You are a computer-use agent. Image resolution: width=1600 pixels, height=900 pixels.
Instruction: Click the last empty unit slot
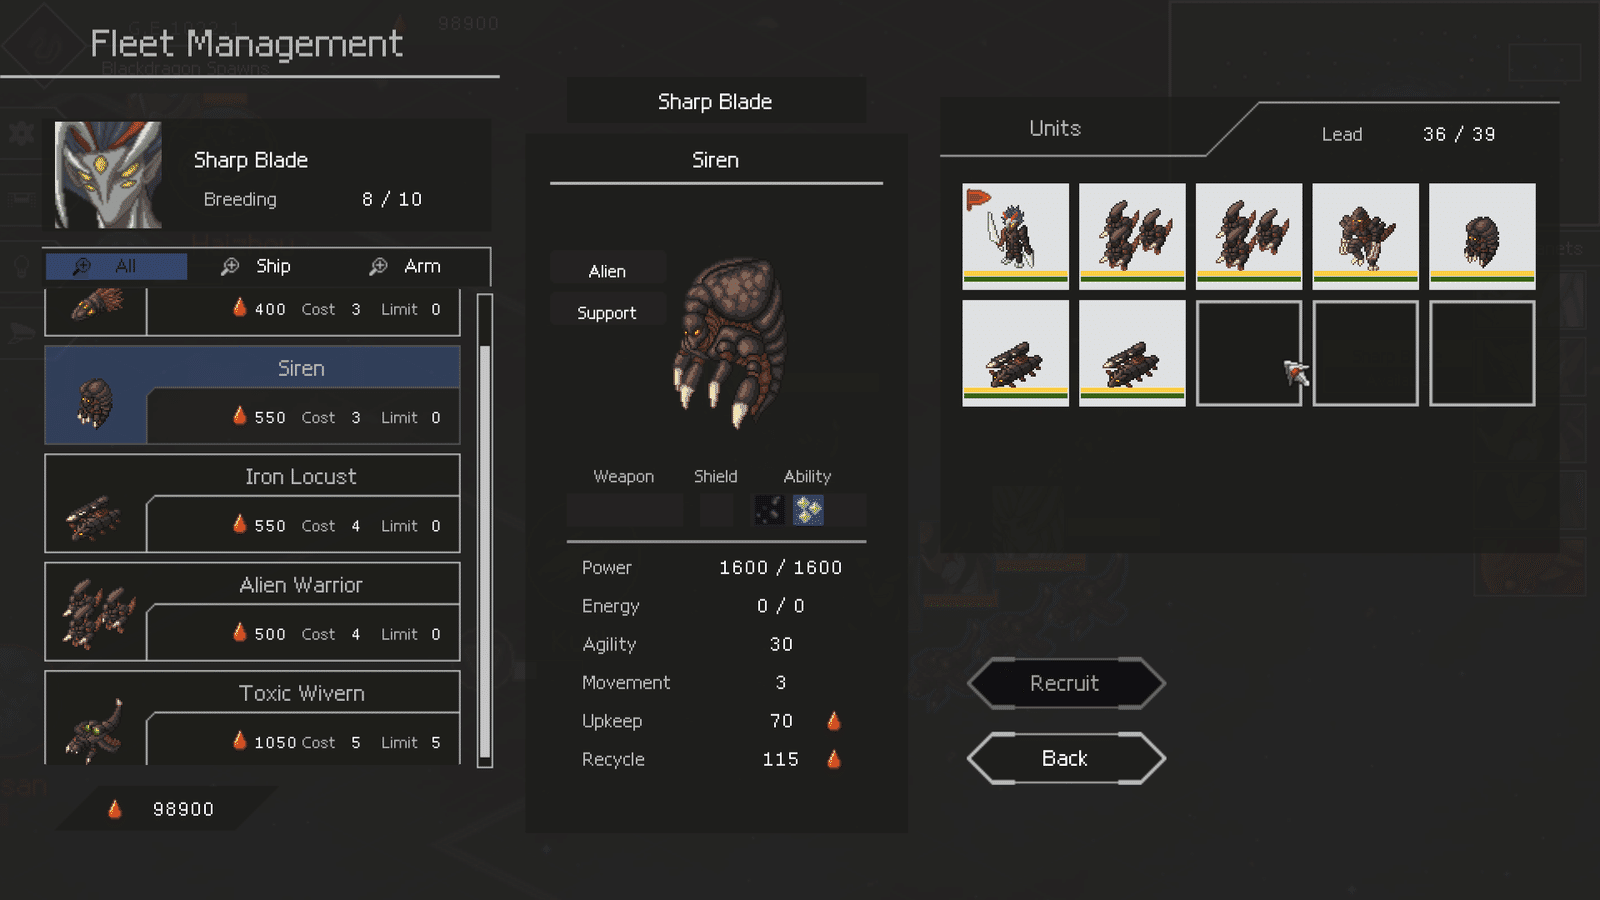1482,353
